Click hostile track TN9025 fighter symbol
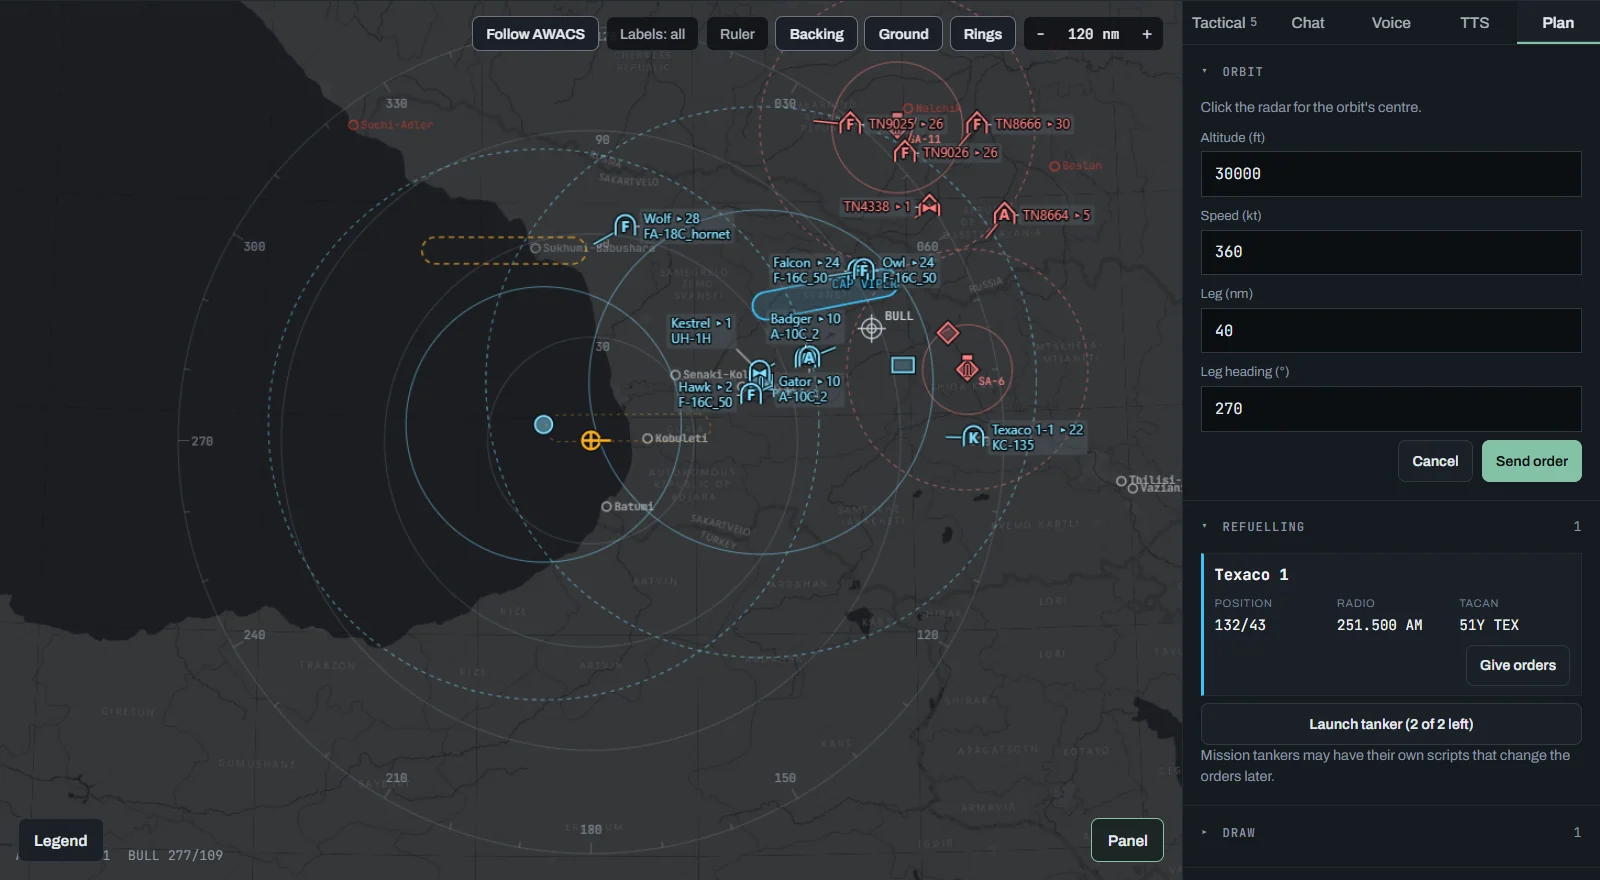The image size is (1600, 880). (x=850, y=124)
